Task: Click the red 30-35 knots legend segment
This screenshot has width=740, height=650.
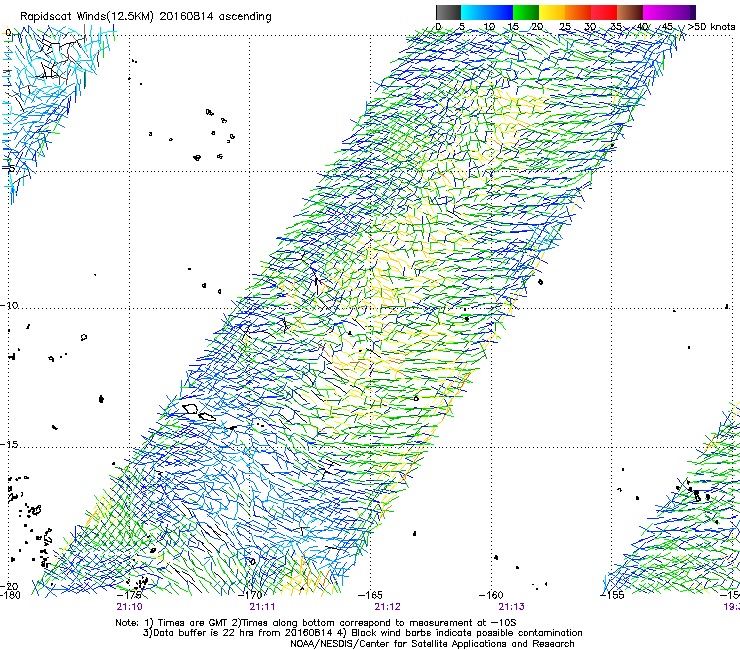Action: 604,12
